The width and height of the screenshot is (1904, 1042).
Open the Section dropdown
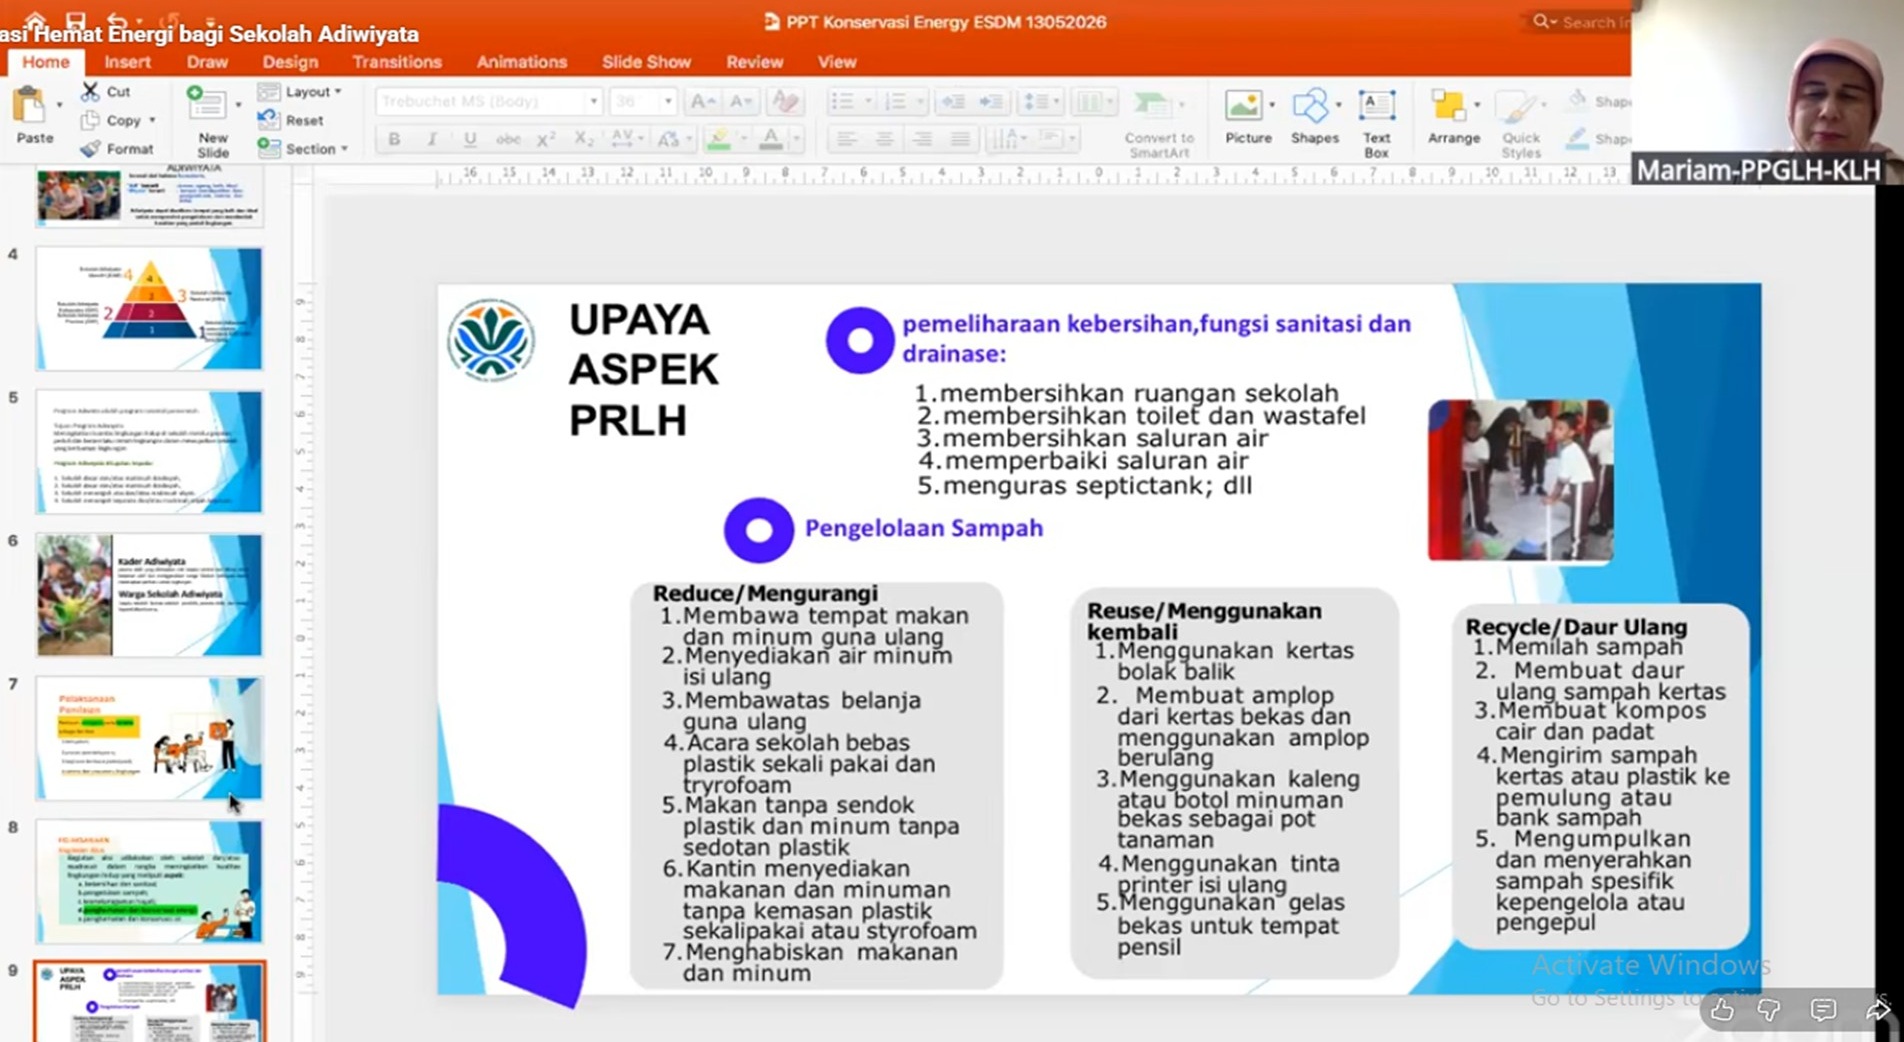click(303, 148)
